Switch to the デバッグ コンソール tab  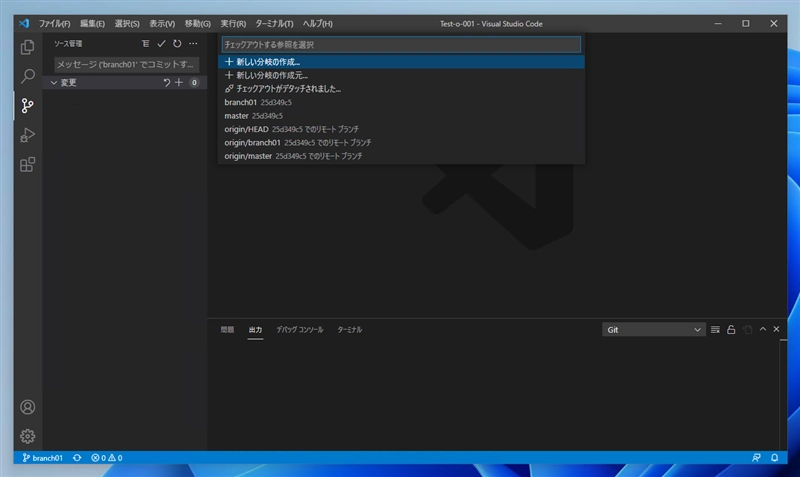pyautogui.click(x=300, y=330)
